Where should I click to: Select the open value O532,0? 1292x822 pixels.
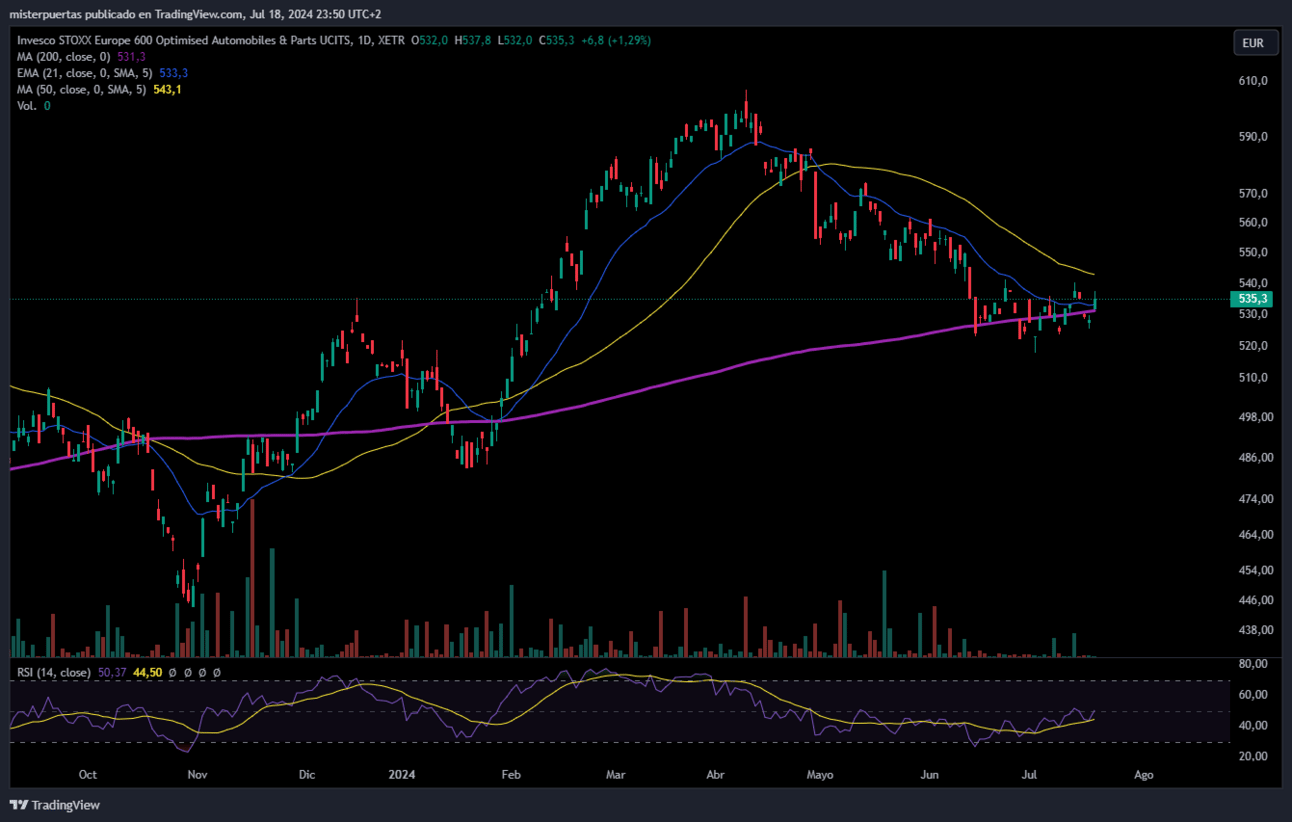[430, 41]
